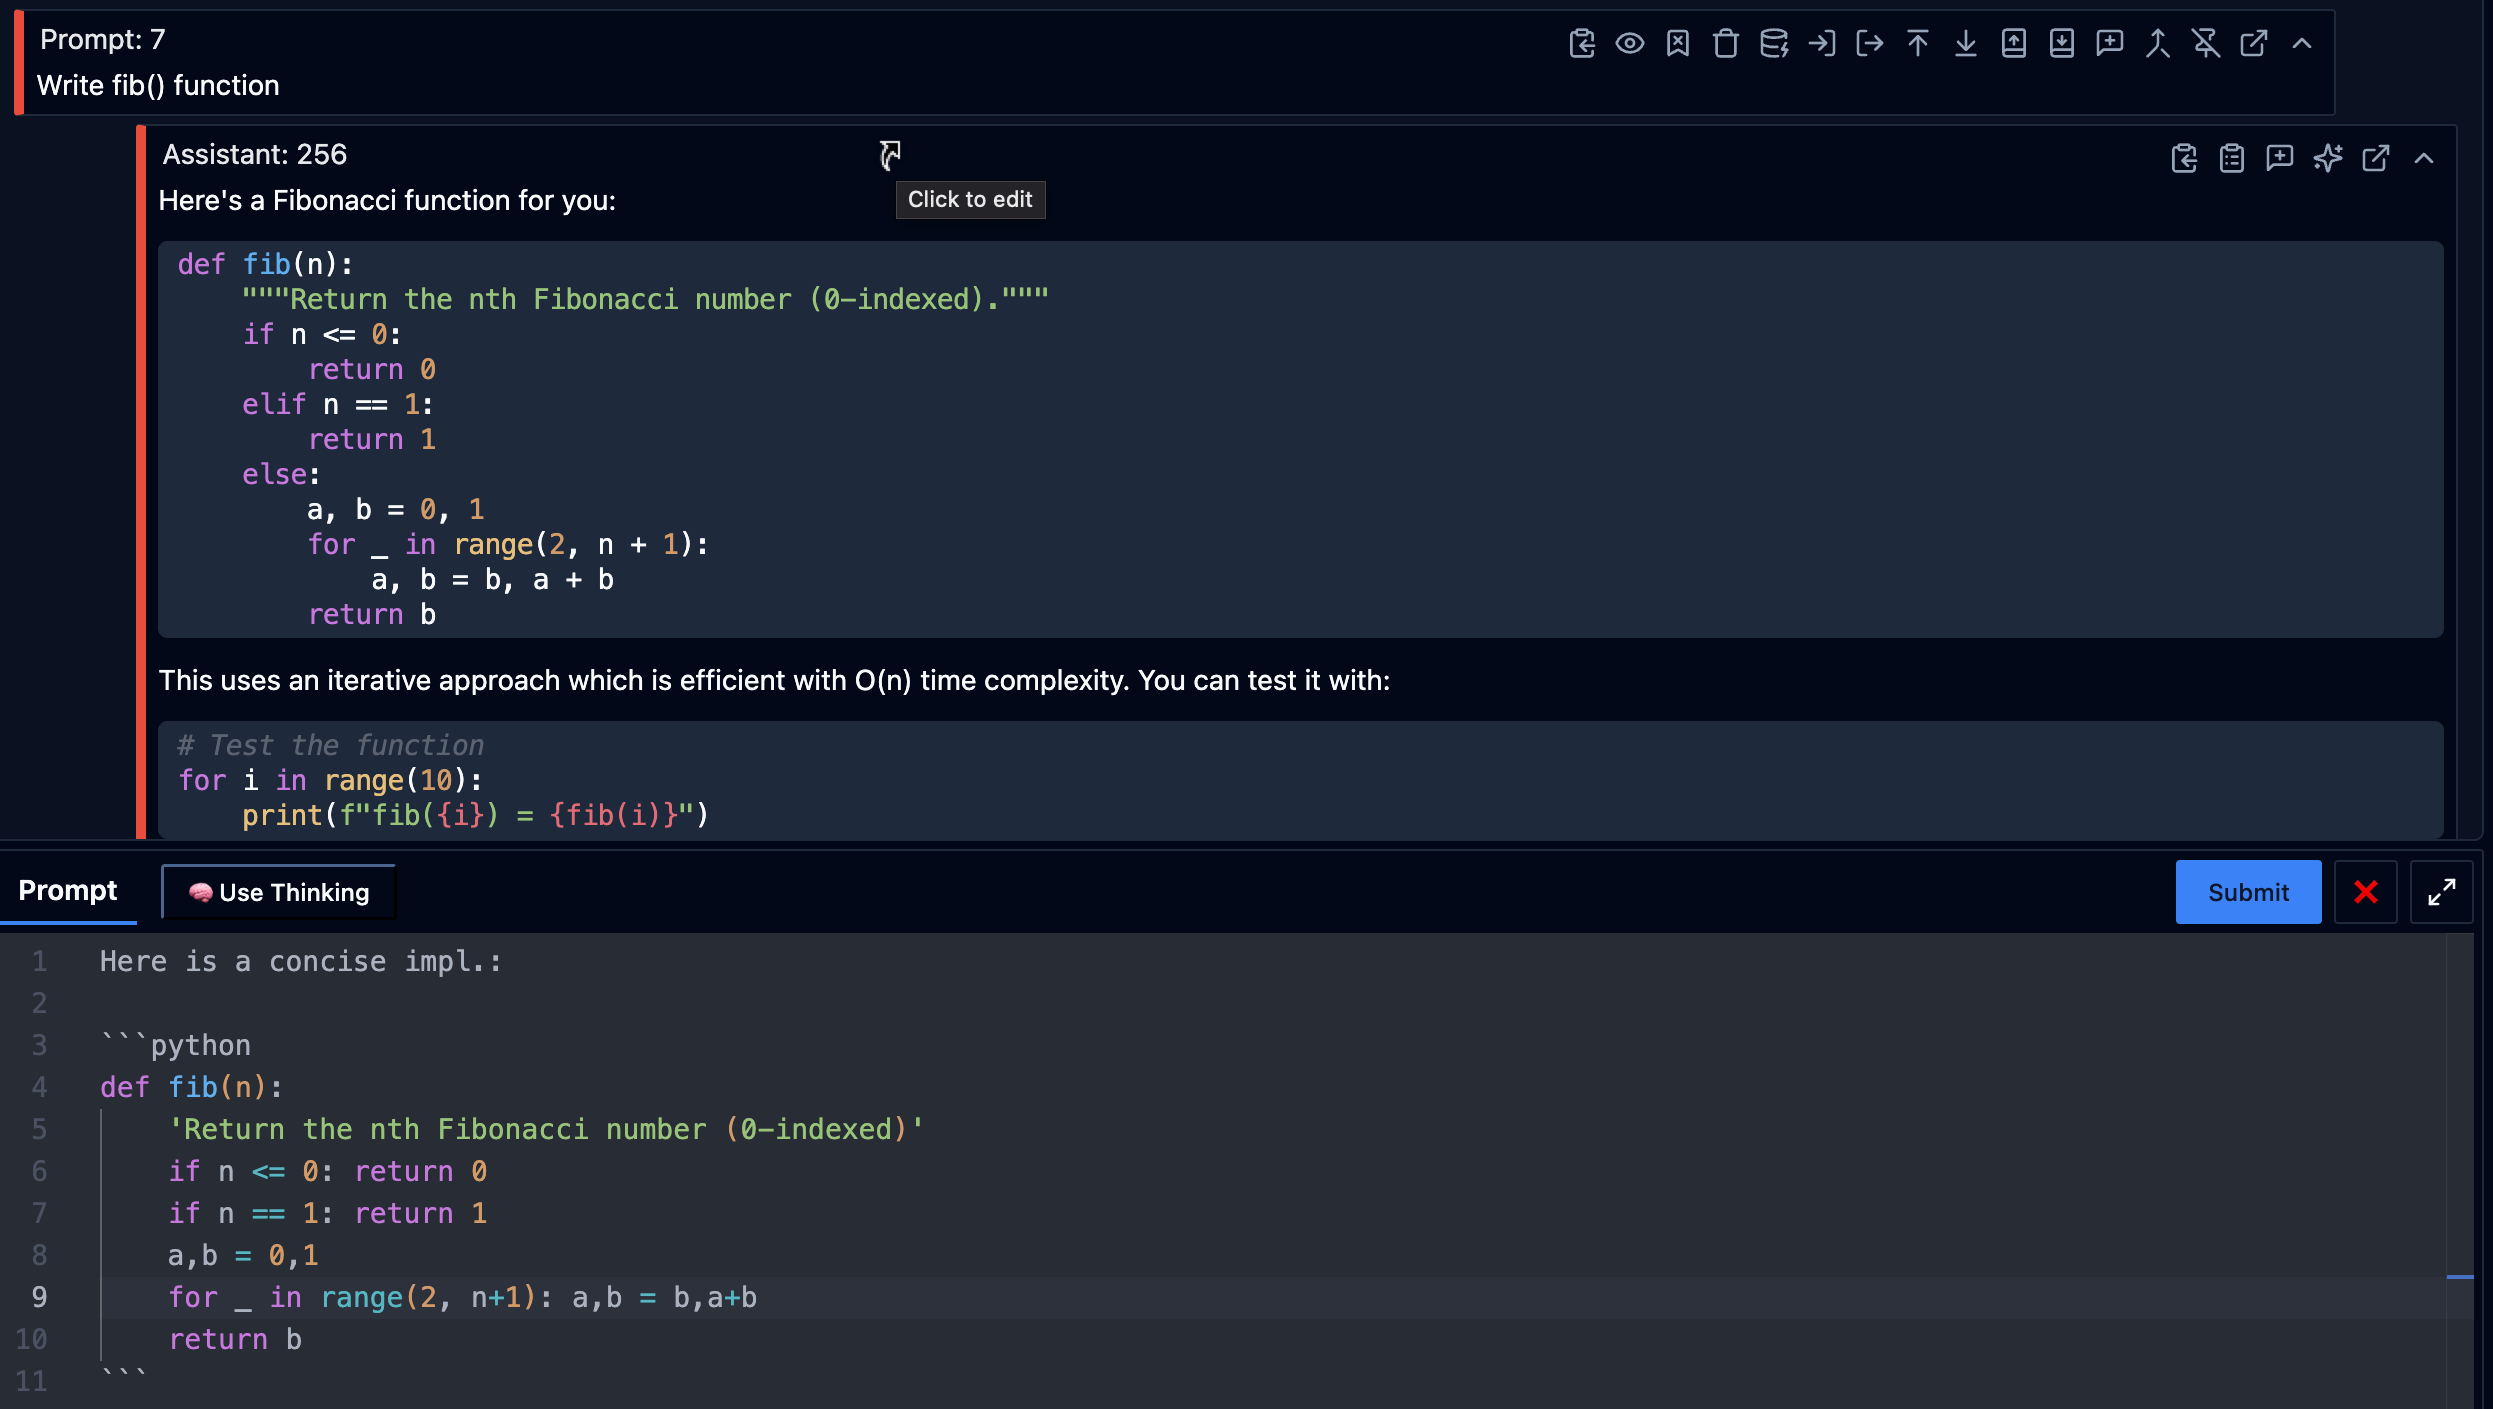
Task: Expand the prompt editor to fullscreen
Action: pyautogui.click(x=2441, y=892)
